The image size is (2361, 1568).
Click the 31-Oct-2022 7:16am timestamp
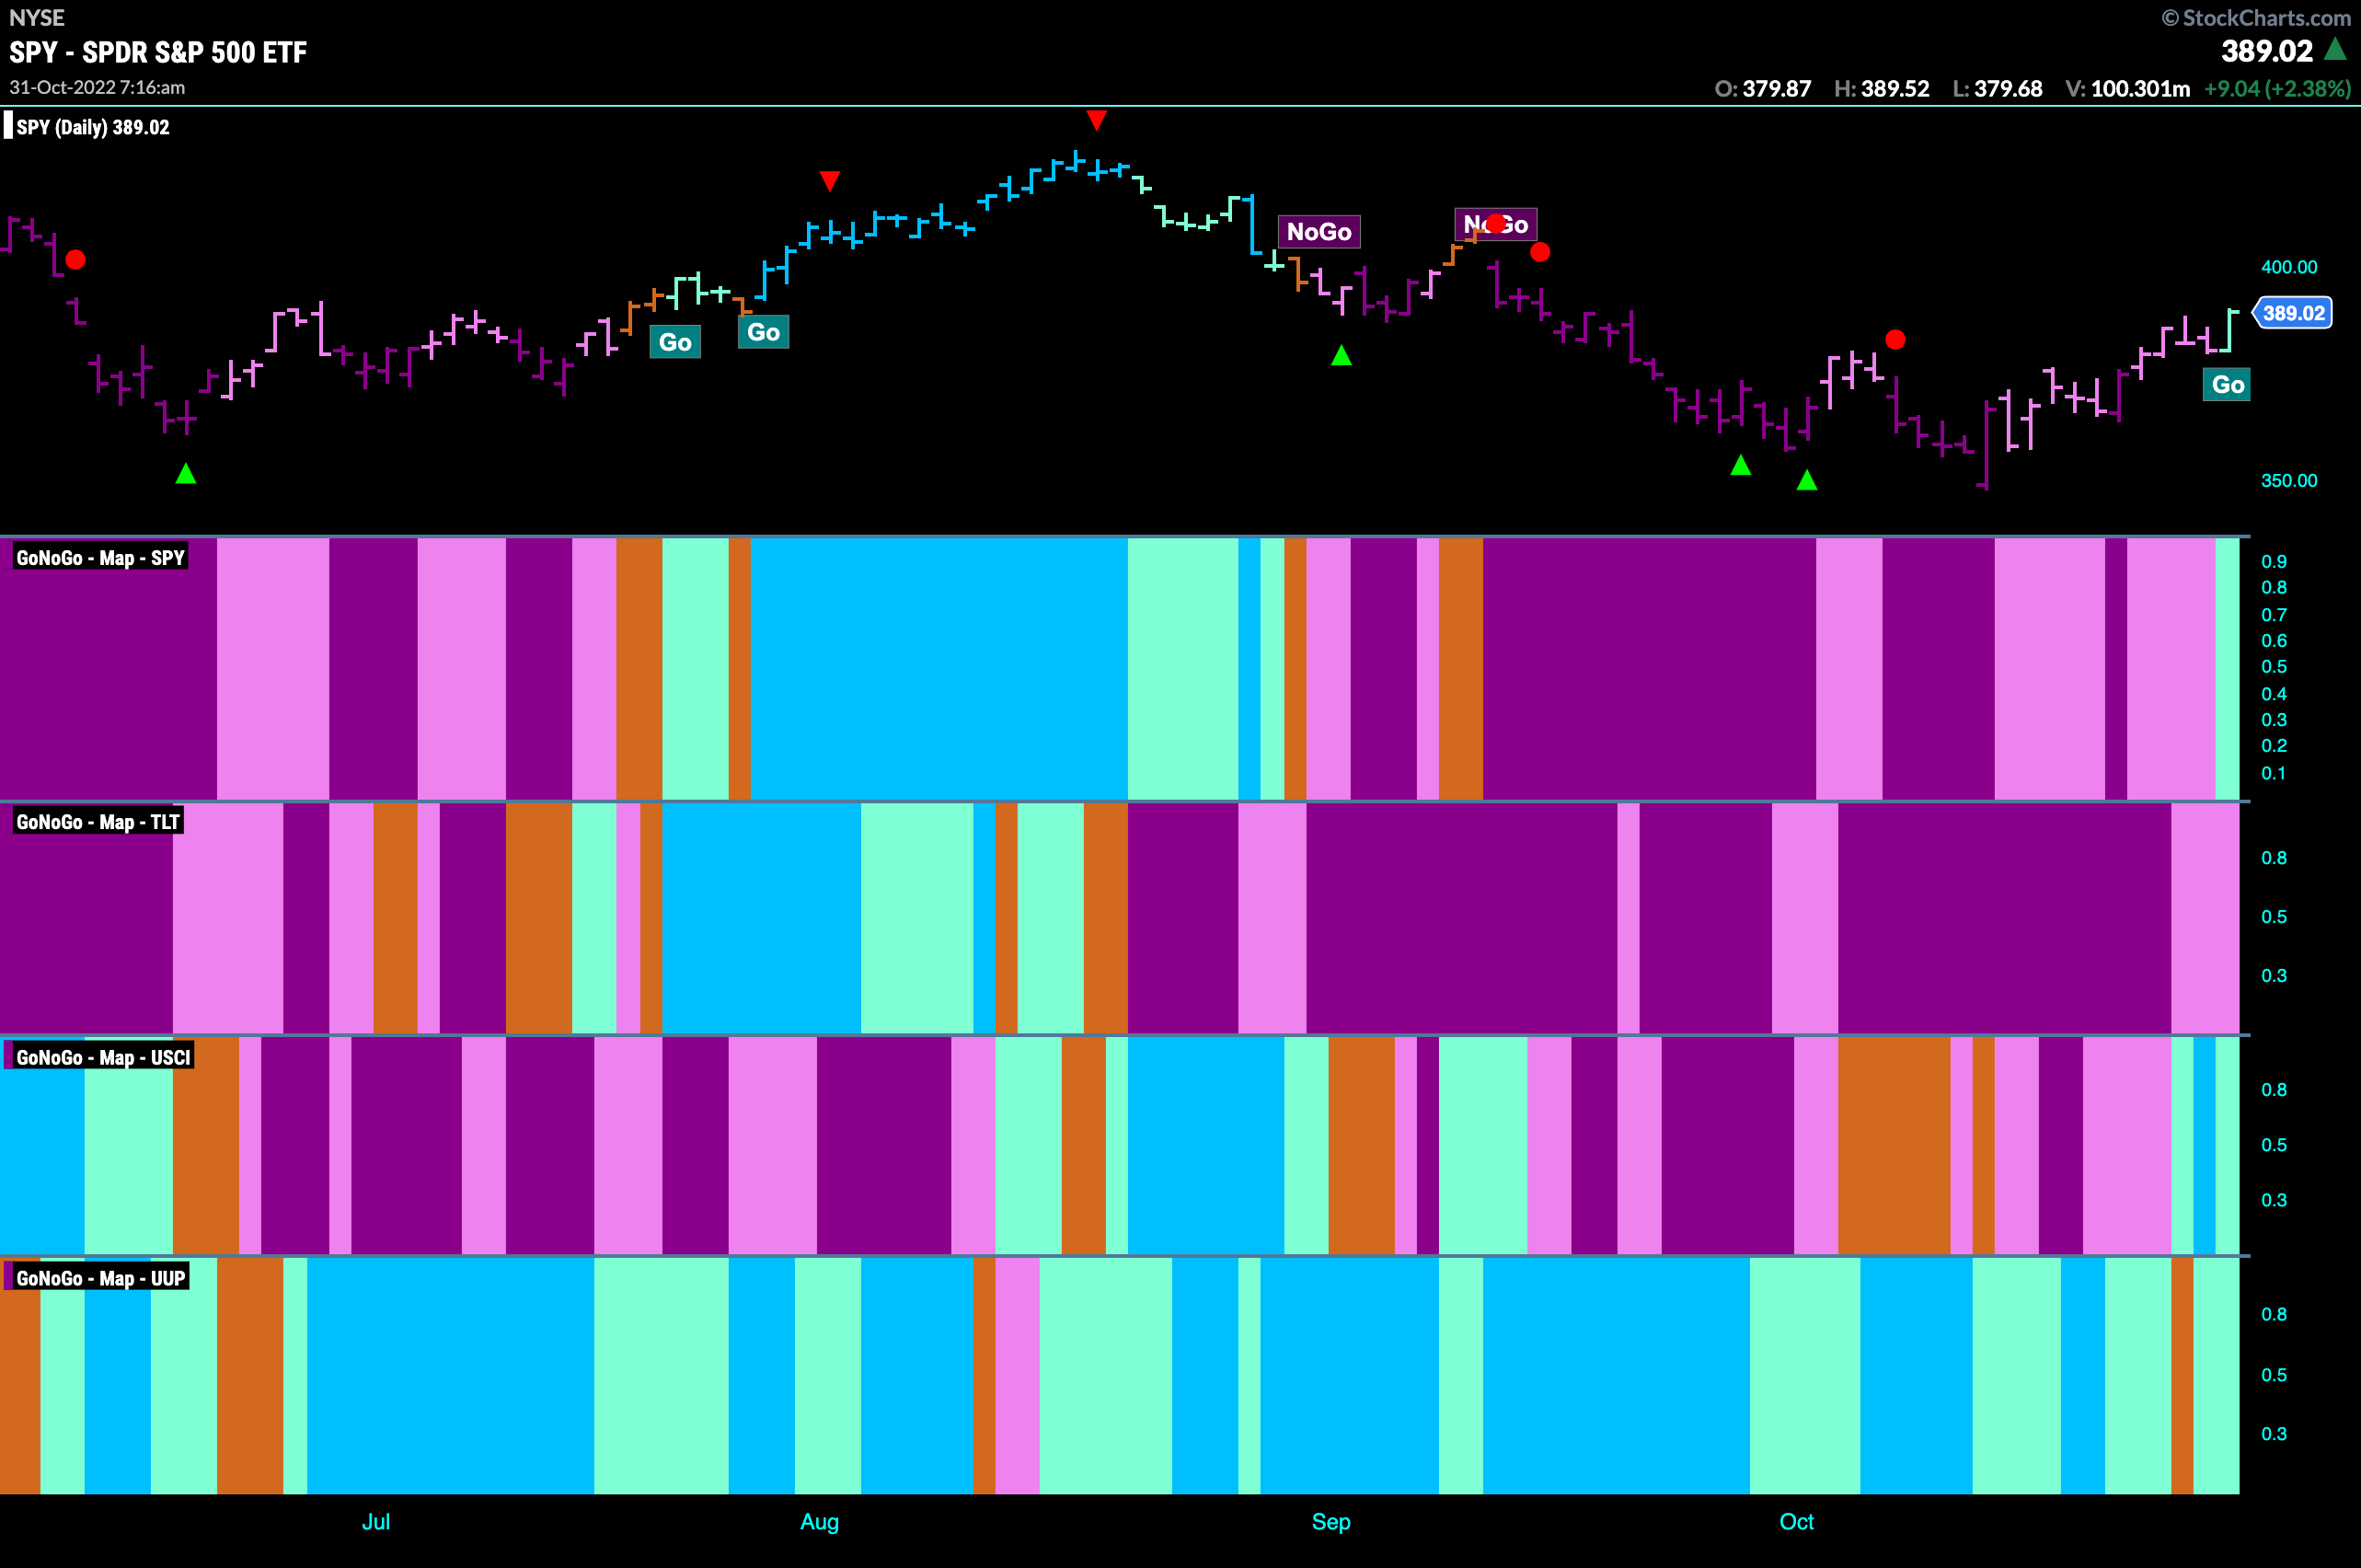(x=97, y=88)
